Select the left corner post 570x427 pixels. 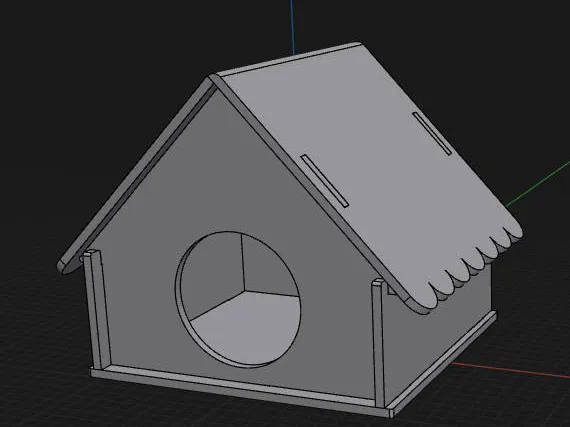click(96, 309)
